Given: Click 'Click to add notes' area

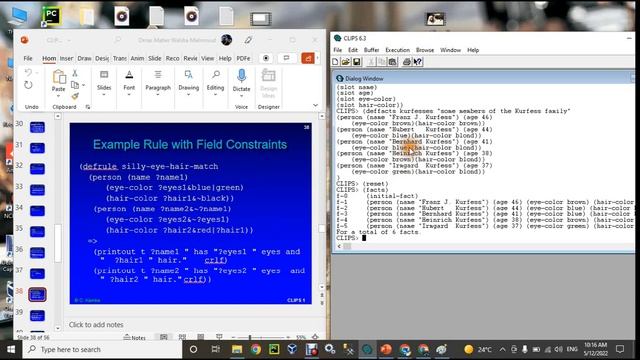Looking at the screenshot, I should pos(96,324).
